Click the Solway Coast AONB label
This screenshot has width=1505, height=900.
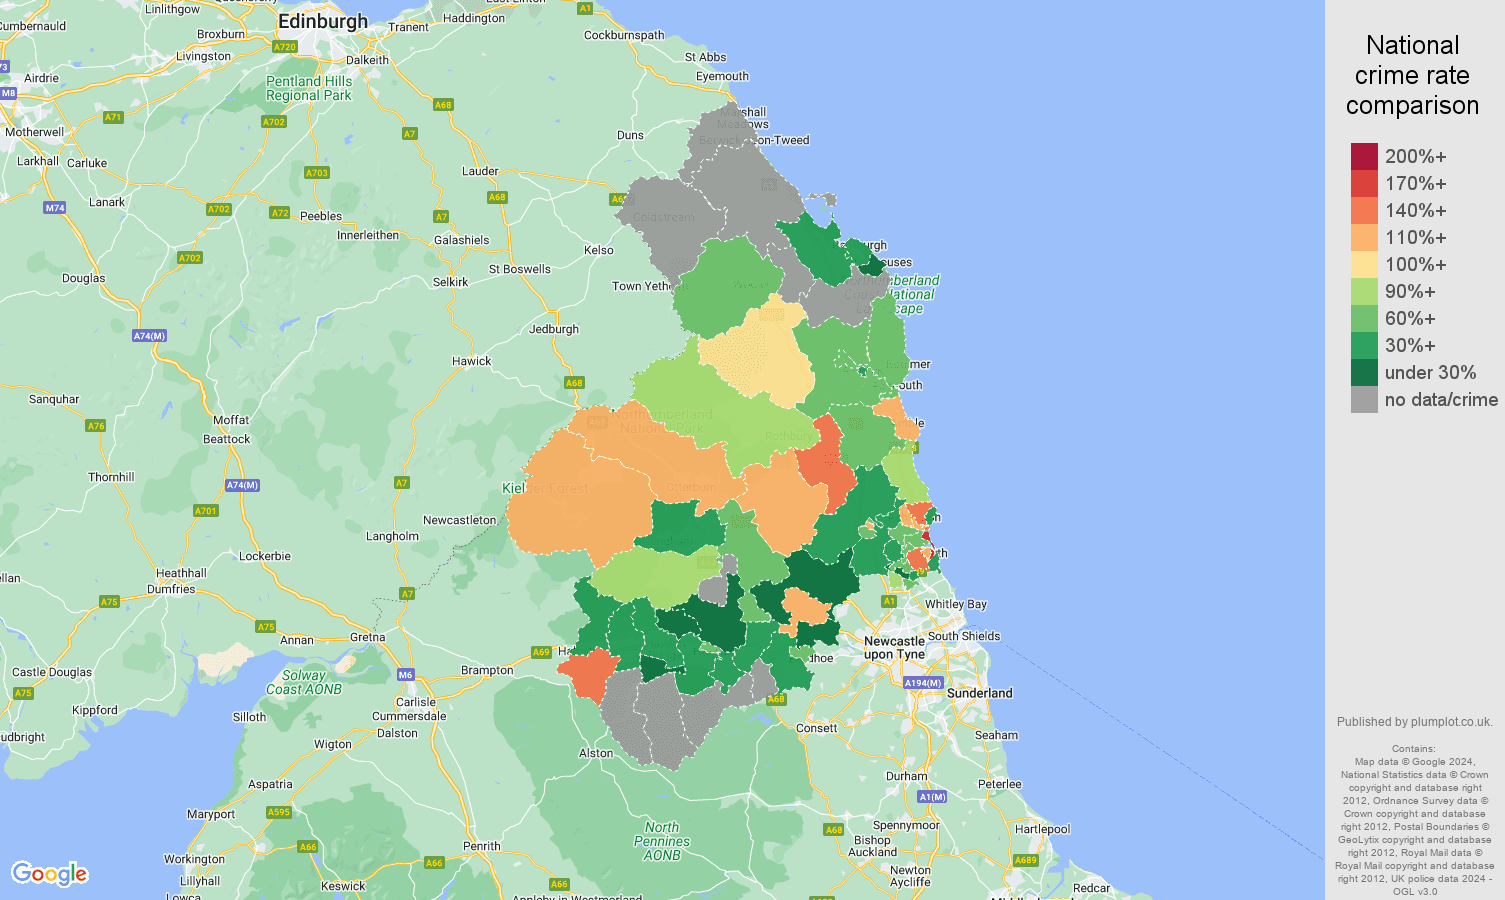304,682
